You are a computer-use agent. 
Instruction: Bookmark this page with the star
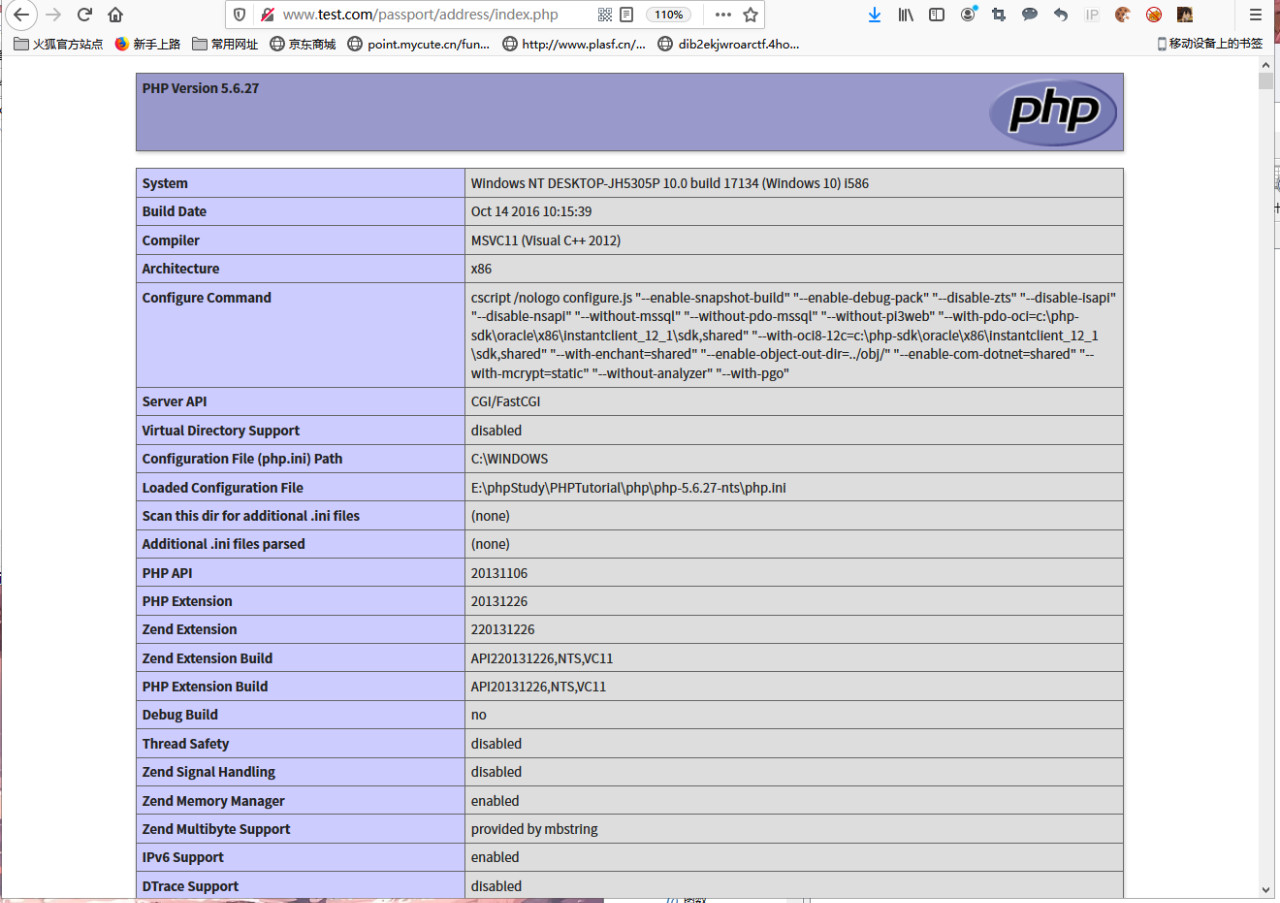click(x=750, y=15)
